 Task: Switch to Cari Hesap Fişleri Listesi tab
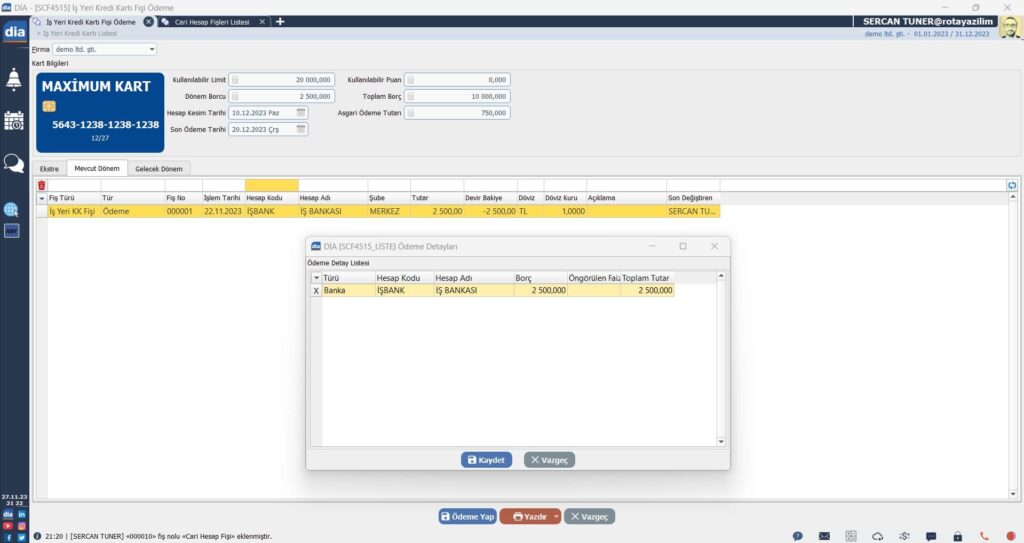coord(212,22)
